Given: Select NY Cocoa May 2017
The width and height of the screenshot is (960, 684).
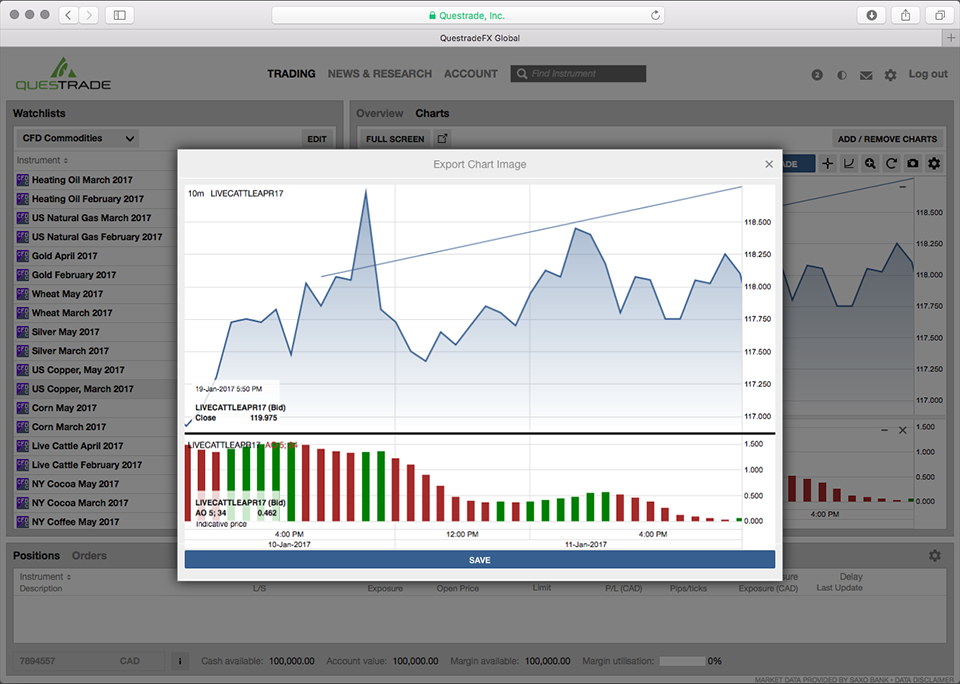Looking at the screenshot, I should [75, 484].
